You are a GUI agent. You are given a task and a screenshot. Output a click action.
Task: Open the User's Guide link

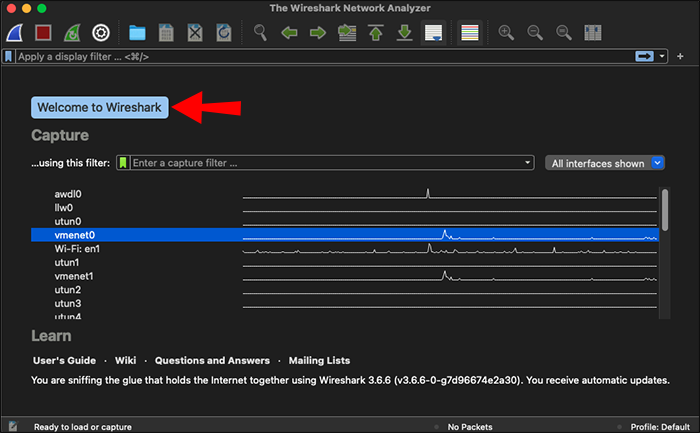64,360
